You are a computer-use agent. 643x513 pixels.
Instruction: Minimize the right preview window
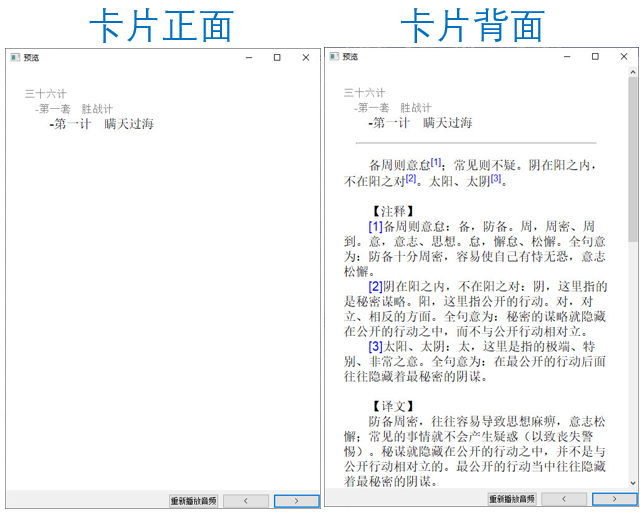coord(567,56)
